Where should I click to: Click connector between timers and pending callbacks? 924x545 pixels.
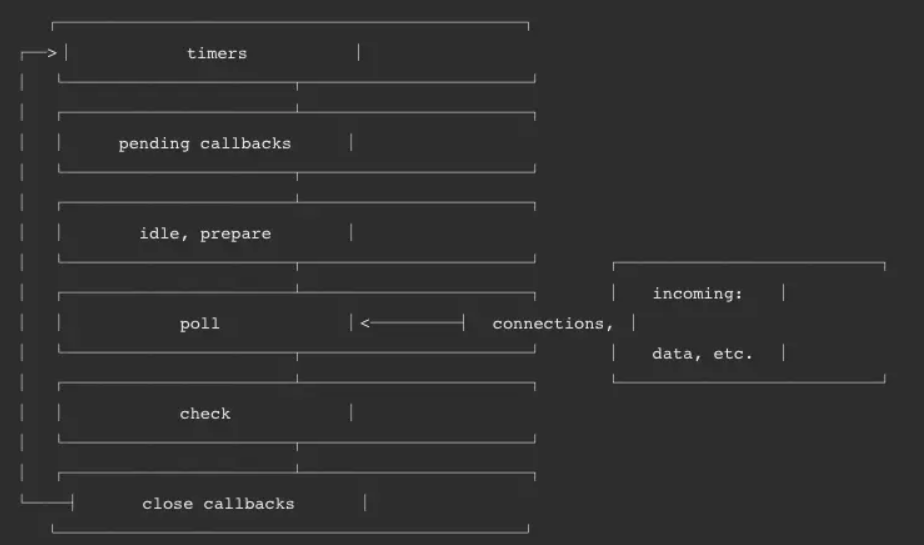pyautogui.click(x=297, y=97)
